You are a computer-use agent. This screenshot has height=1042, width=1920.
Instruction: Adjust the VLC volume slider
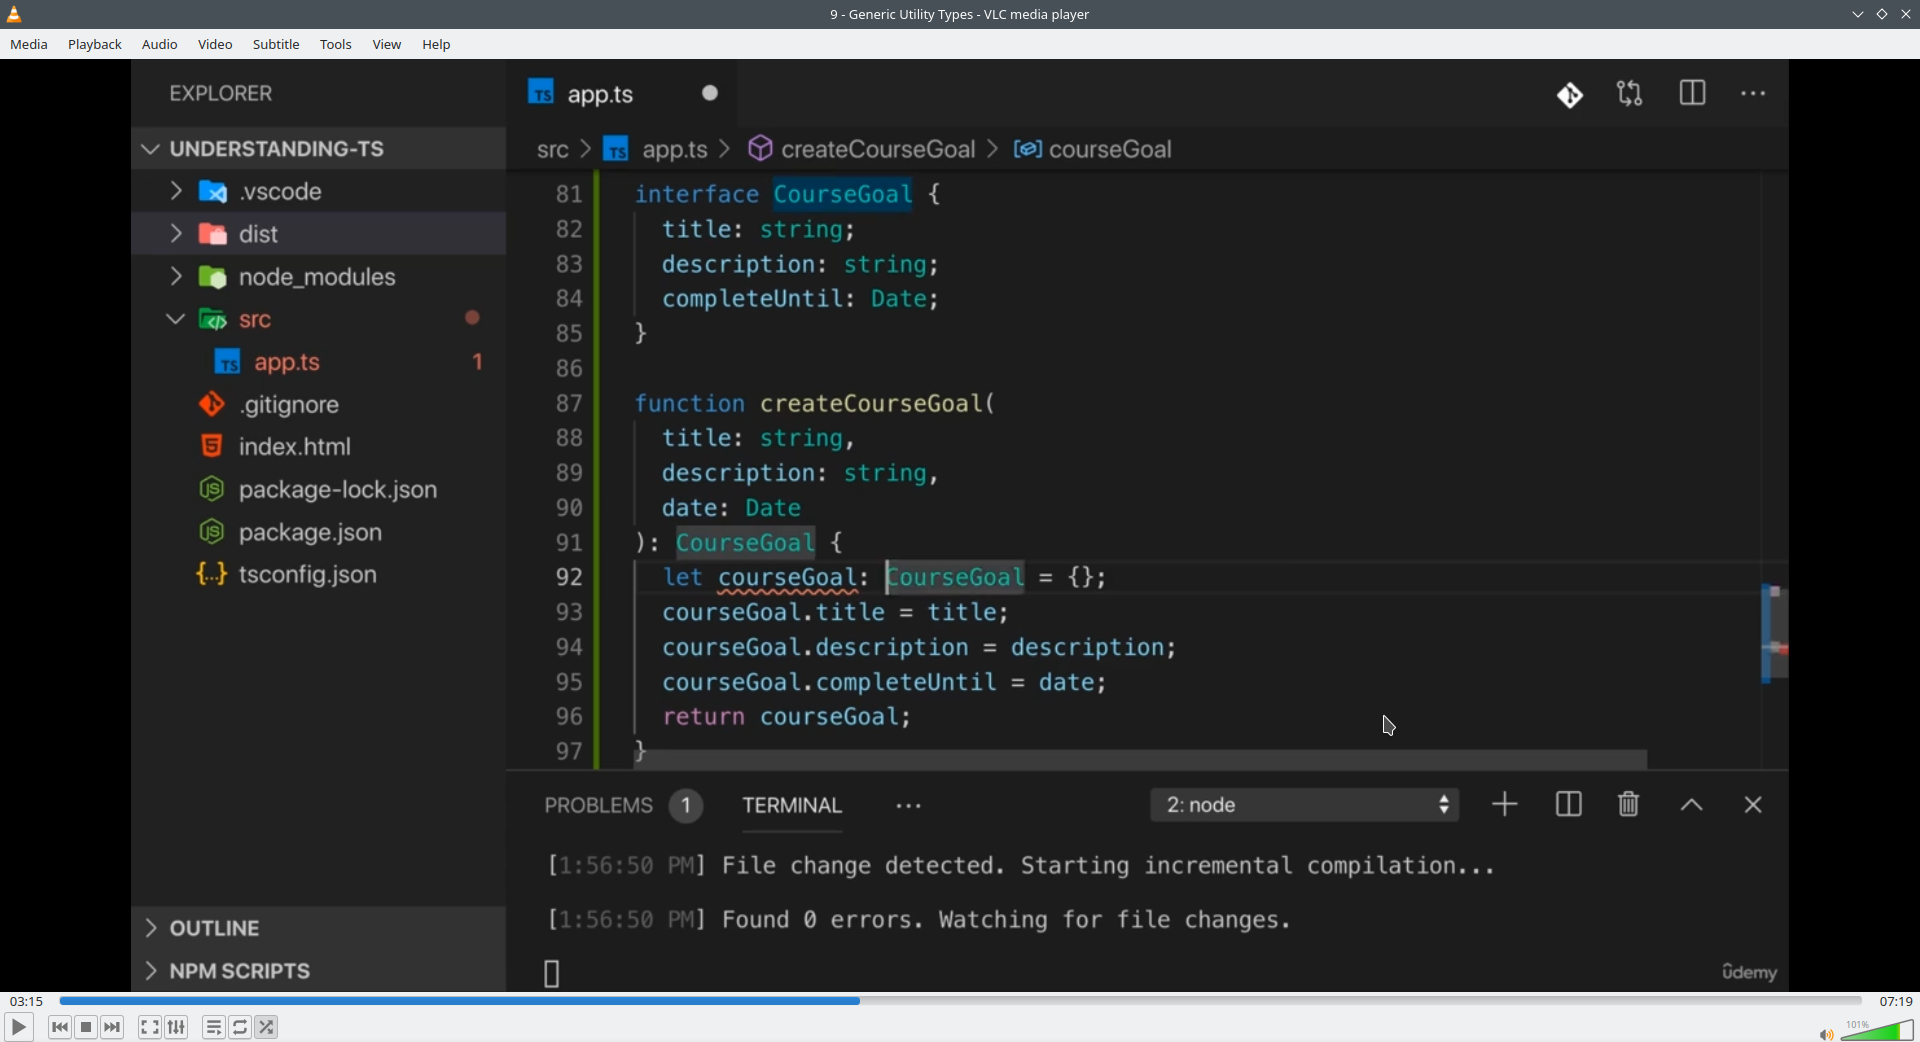point(1878,1030)
